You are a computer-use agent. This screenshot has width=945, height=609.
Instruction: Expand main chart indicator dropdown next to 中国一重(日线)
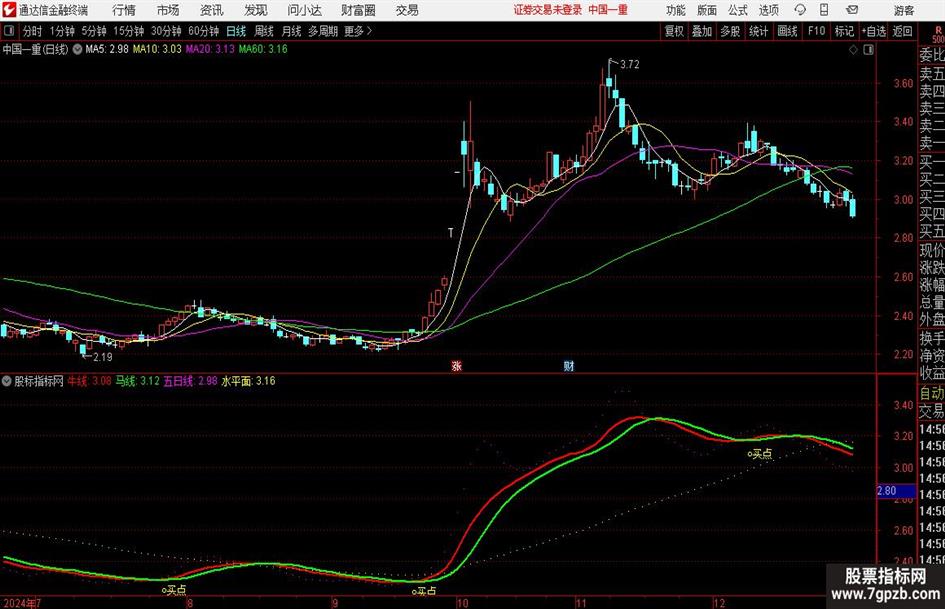tap(77, 49)
